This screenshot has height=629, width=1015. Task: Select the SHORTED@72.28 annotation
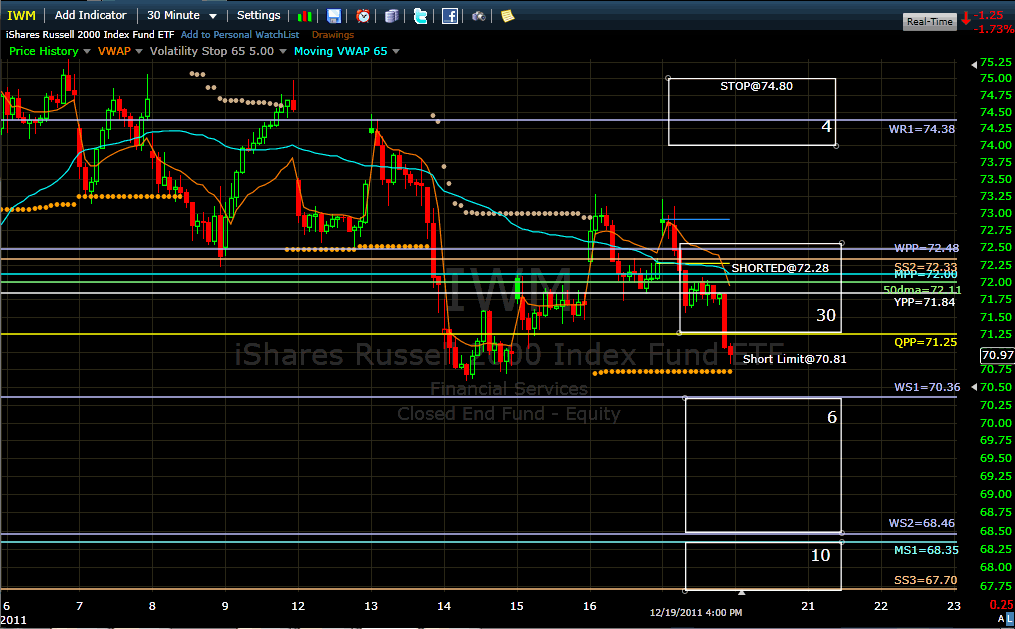780,268
